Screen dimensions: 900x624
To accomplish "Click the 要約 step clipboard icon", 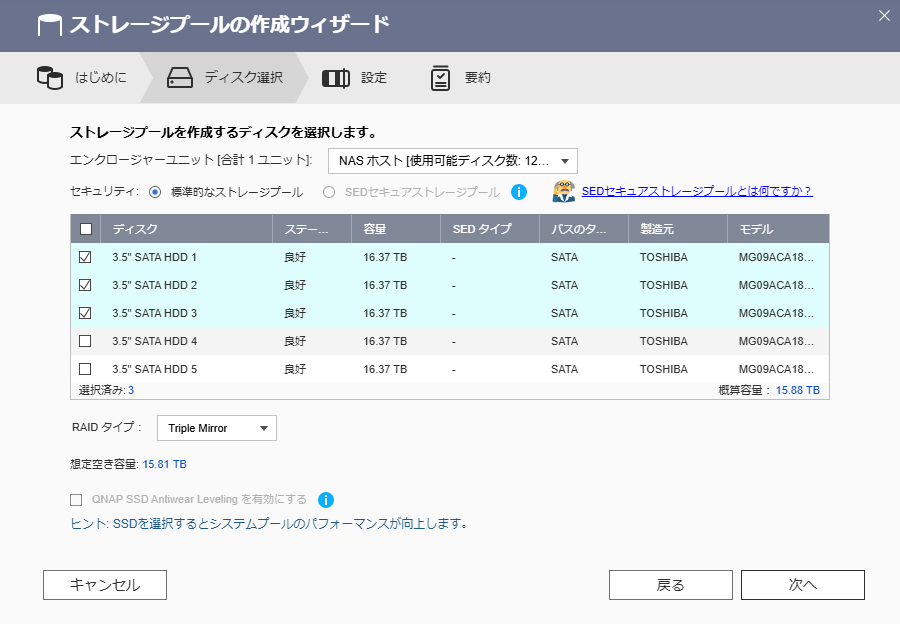I will [440, 78].
